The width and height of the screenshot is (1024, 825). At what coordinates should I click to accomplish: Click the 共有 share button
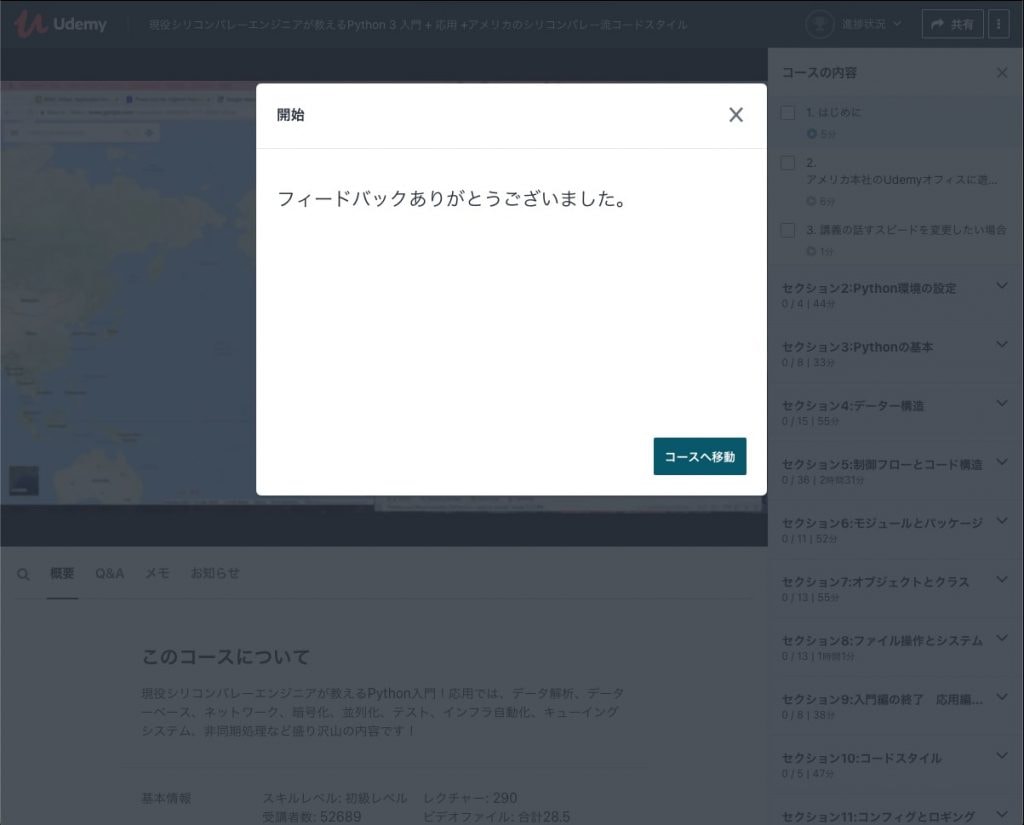tap(951, 24)
